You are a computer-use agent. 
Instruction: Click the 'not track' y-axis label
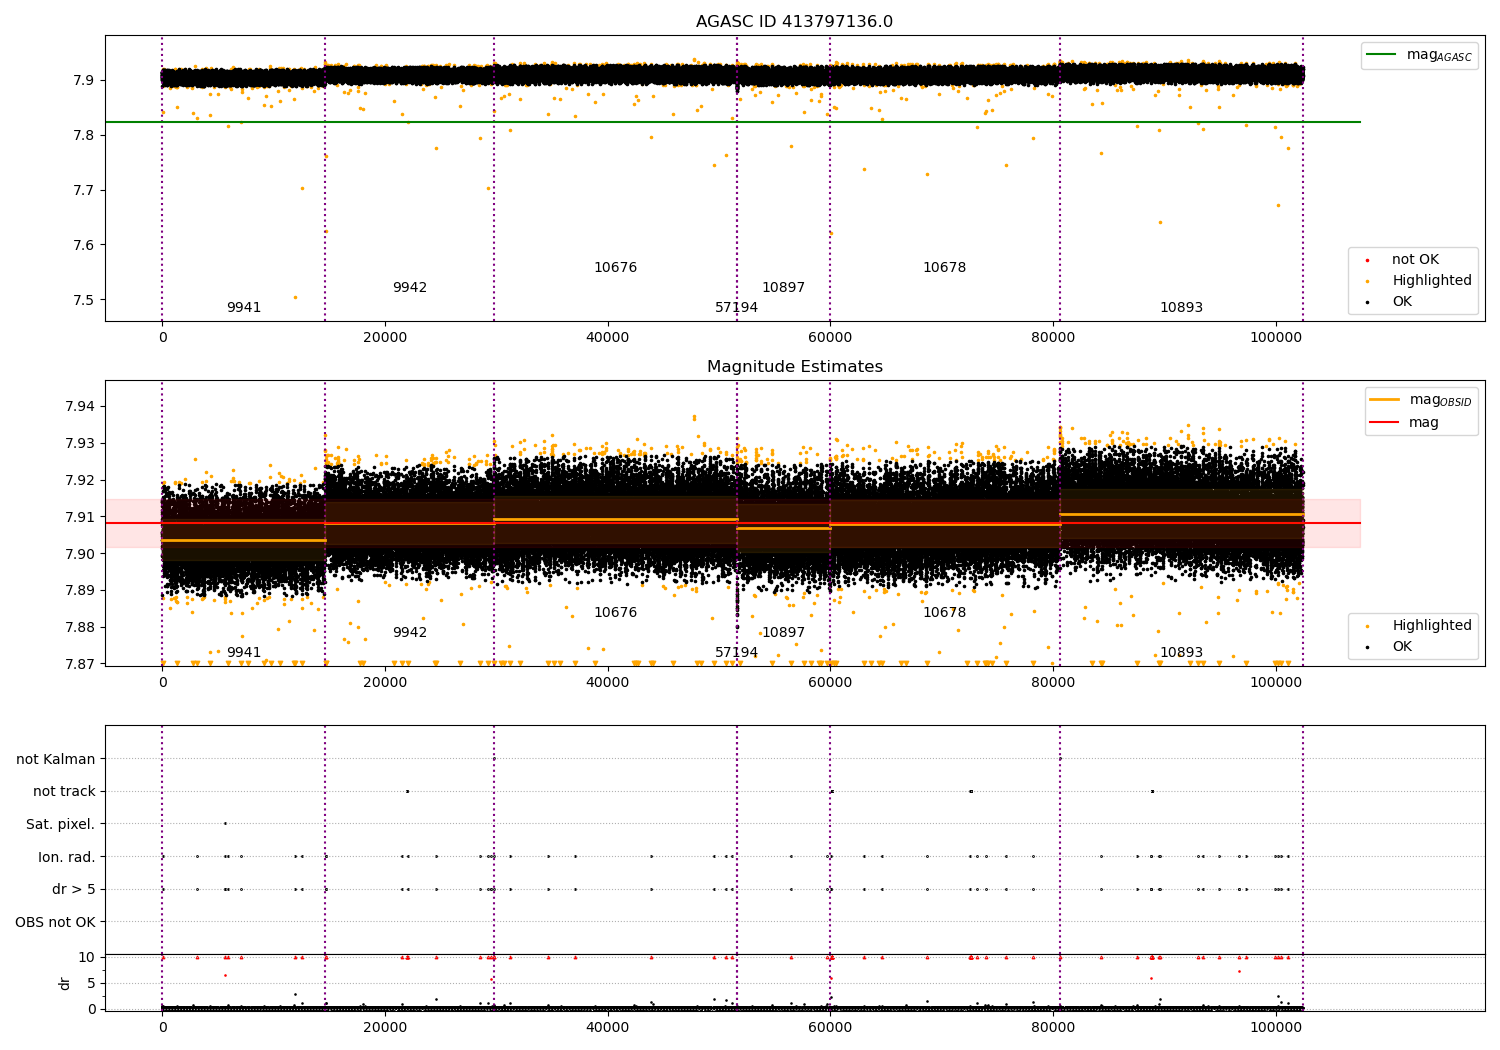(x=64, y=792)
